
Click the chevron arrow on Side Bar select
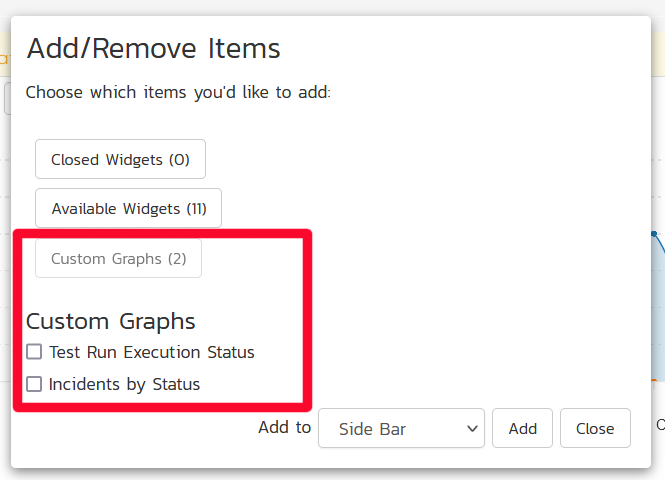472,428
